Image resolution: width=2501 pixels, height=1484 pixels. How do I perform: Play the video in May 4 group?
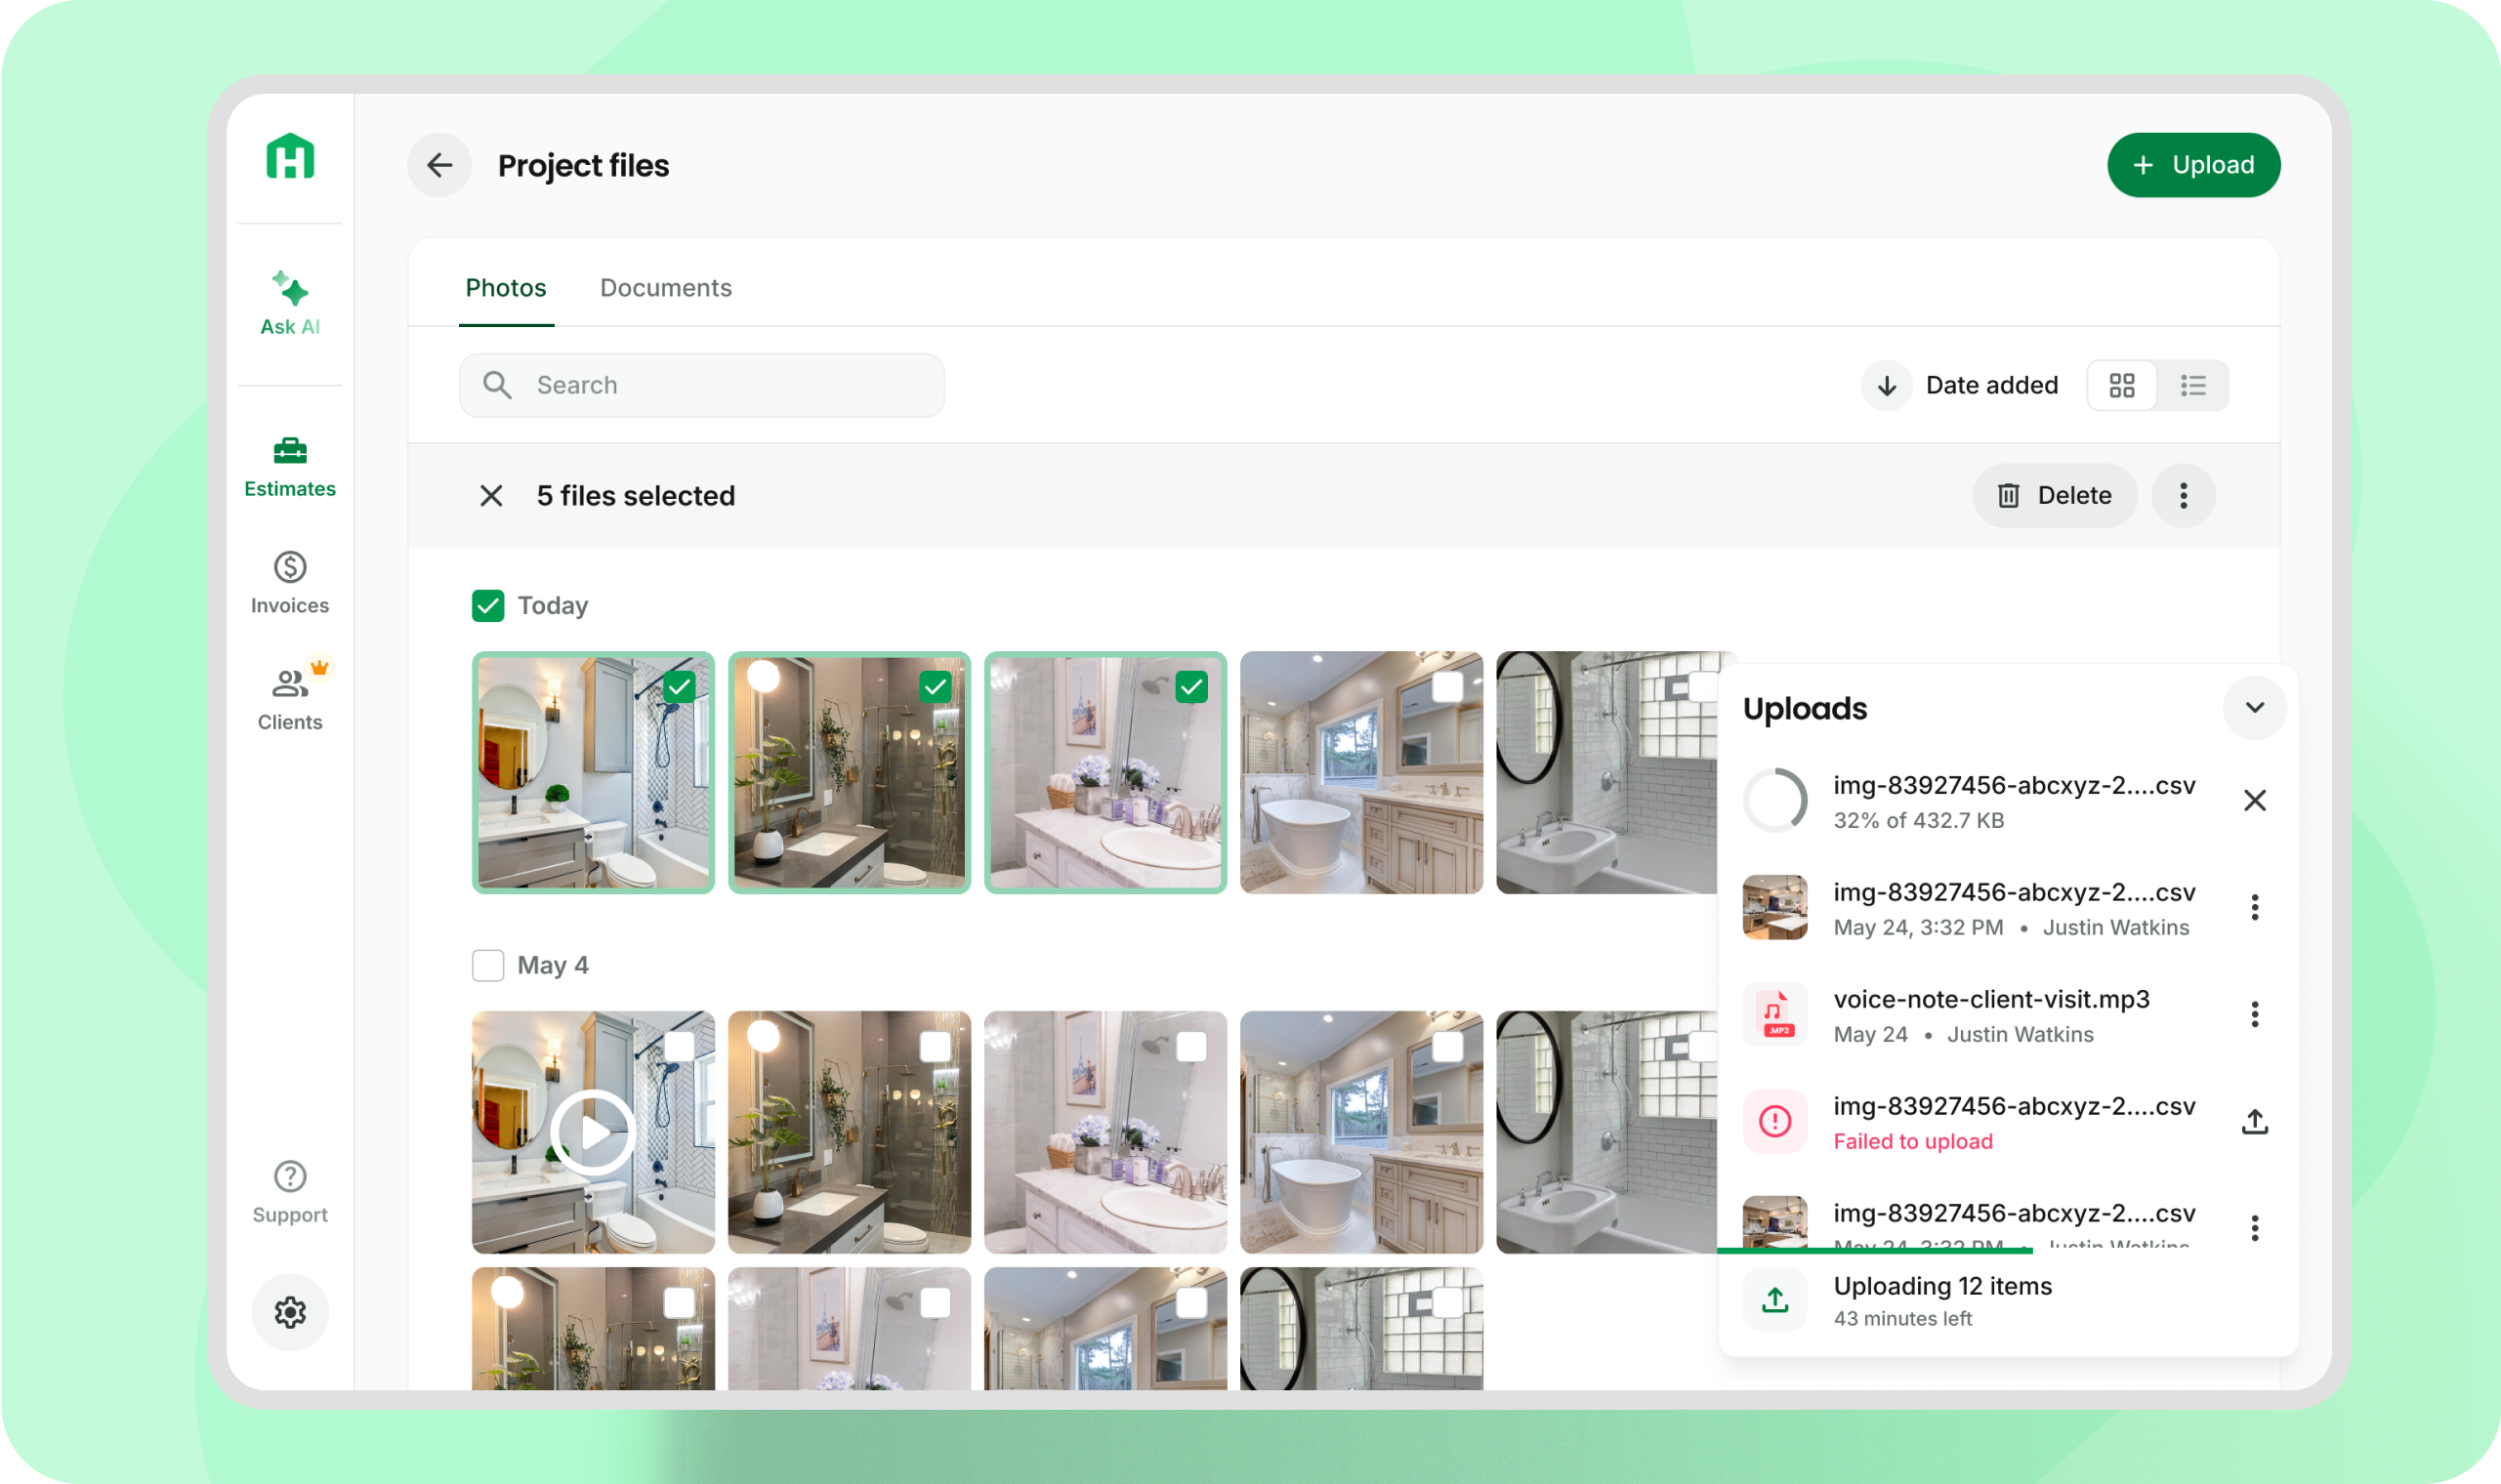click(x=593, y=1133)
